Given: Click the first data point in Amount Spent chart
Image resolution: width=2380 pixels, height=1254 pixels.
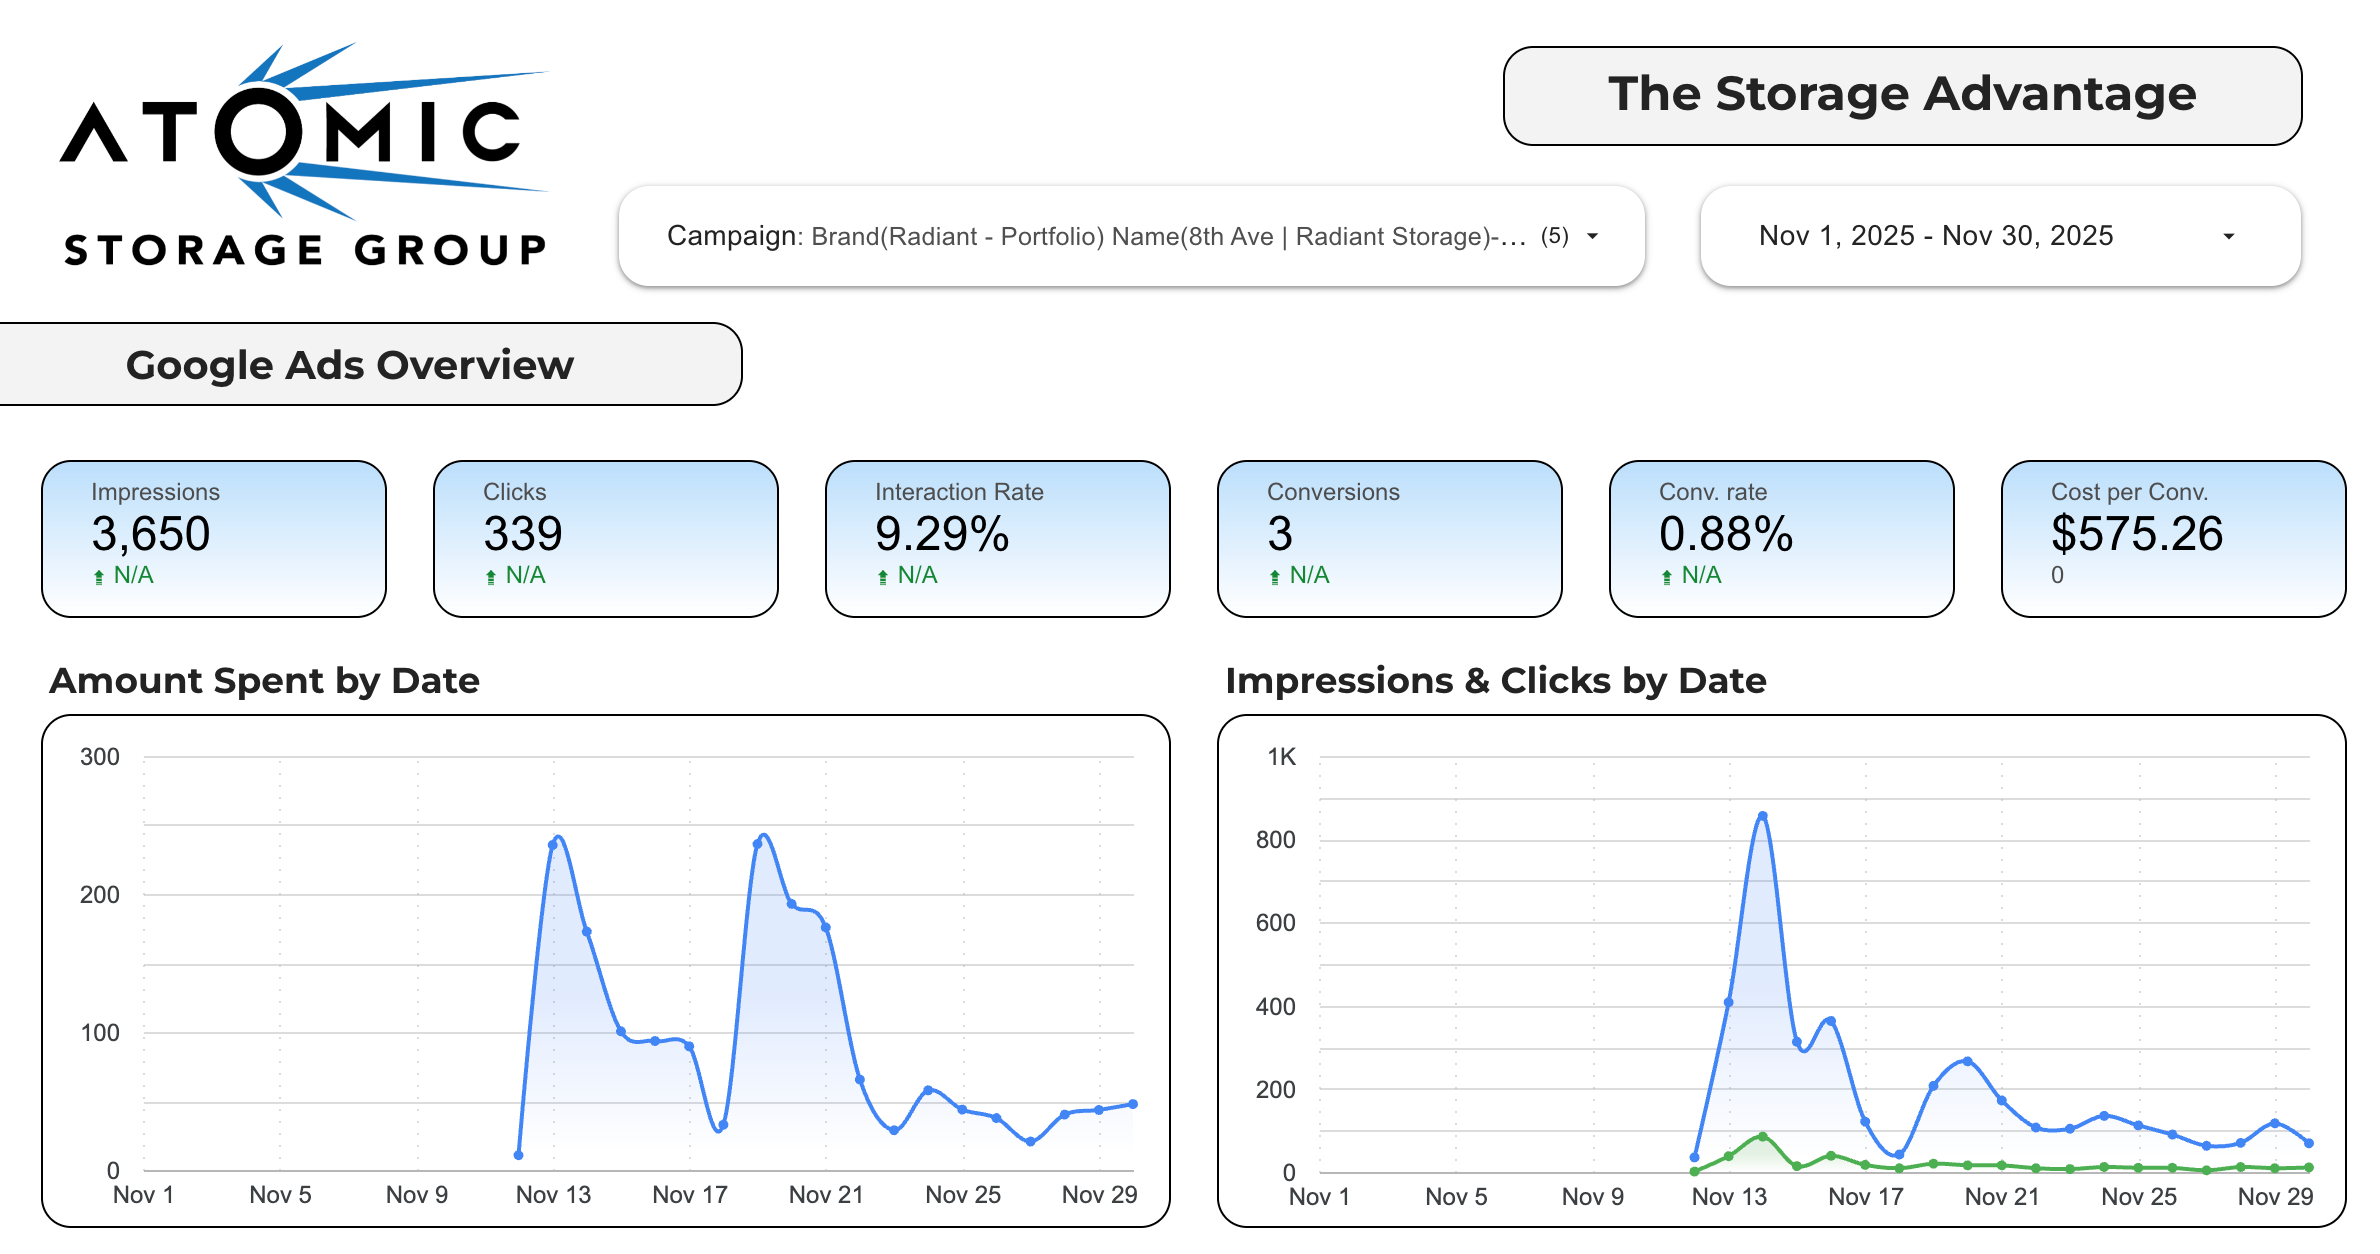Looking at the screenshot, I should (x=518, y=1155).
